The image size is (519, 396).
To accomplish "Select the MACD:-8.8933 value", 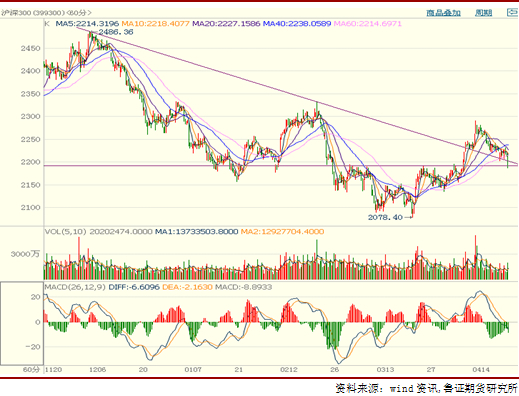I will 243,287.
